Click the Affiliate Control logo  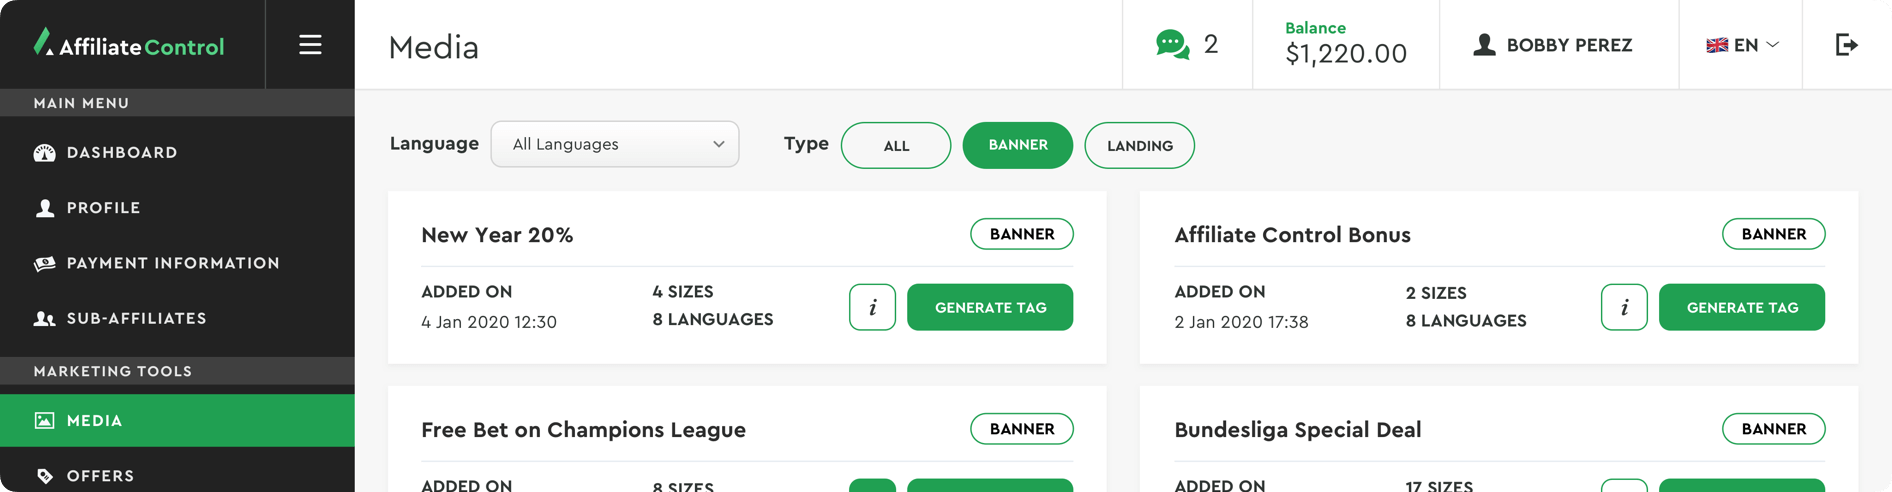point(129,45)
